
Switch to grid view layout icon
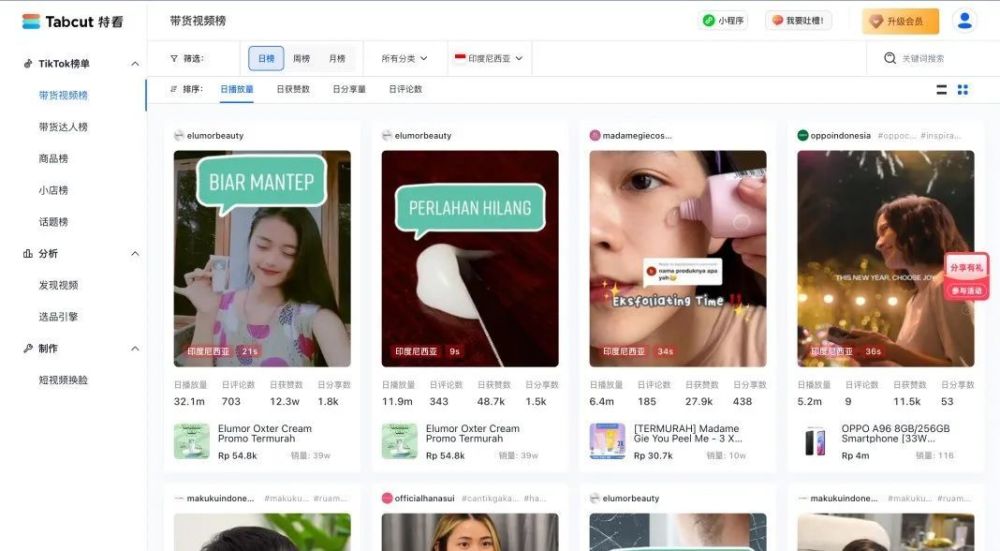pos(963,89)
